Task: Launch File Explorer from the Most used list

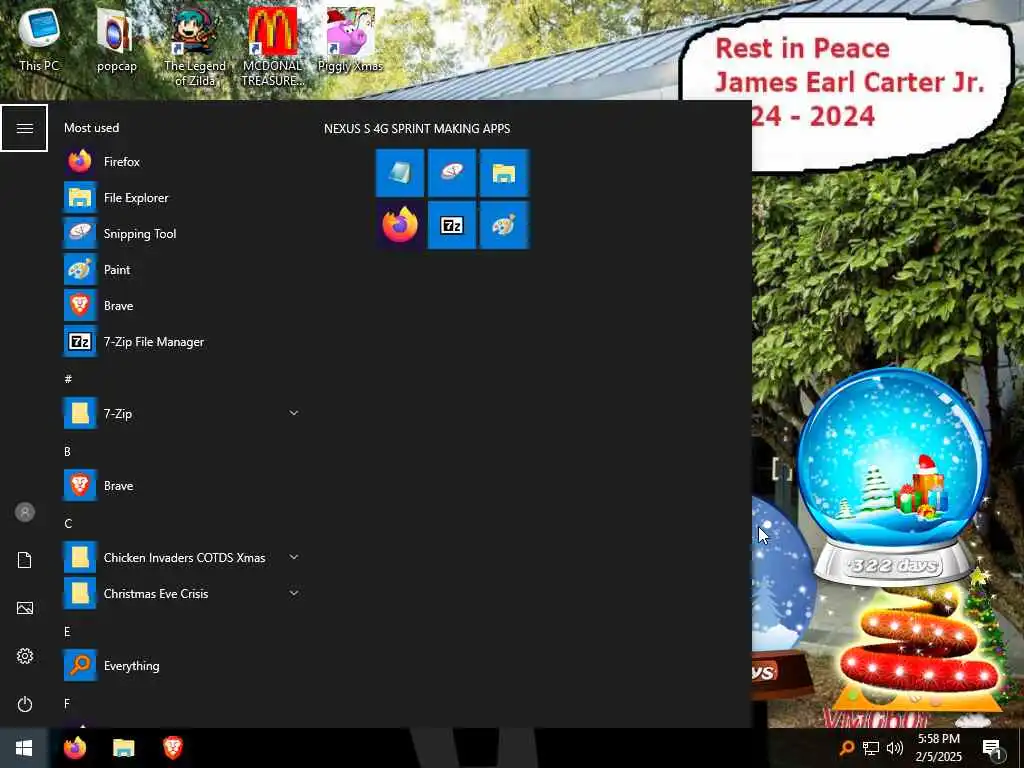Action: pyautogui.click(x=183, y=197)
